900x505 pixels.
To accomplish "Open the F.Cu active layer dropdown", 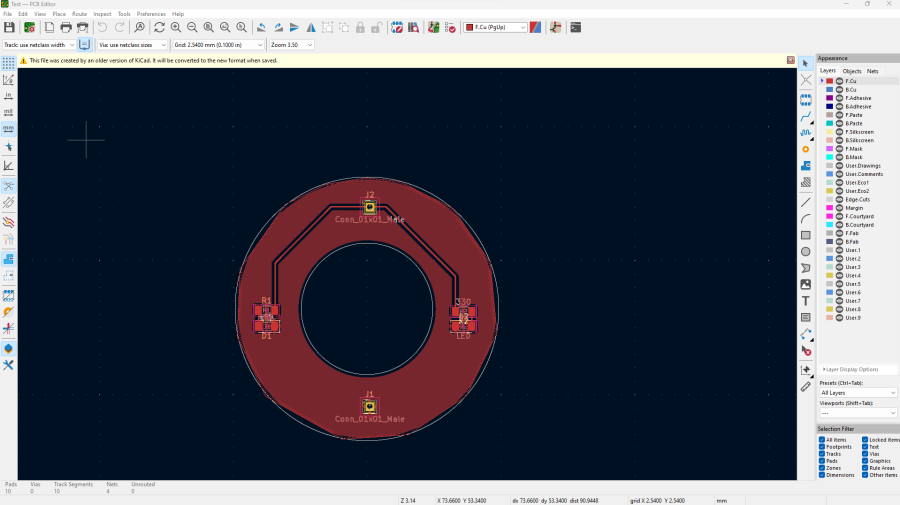I will pyautogui.click(x=495, y=27).
